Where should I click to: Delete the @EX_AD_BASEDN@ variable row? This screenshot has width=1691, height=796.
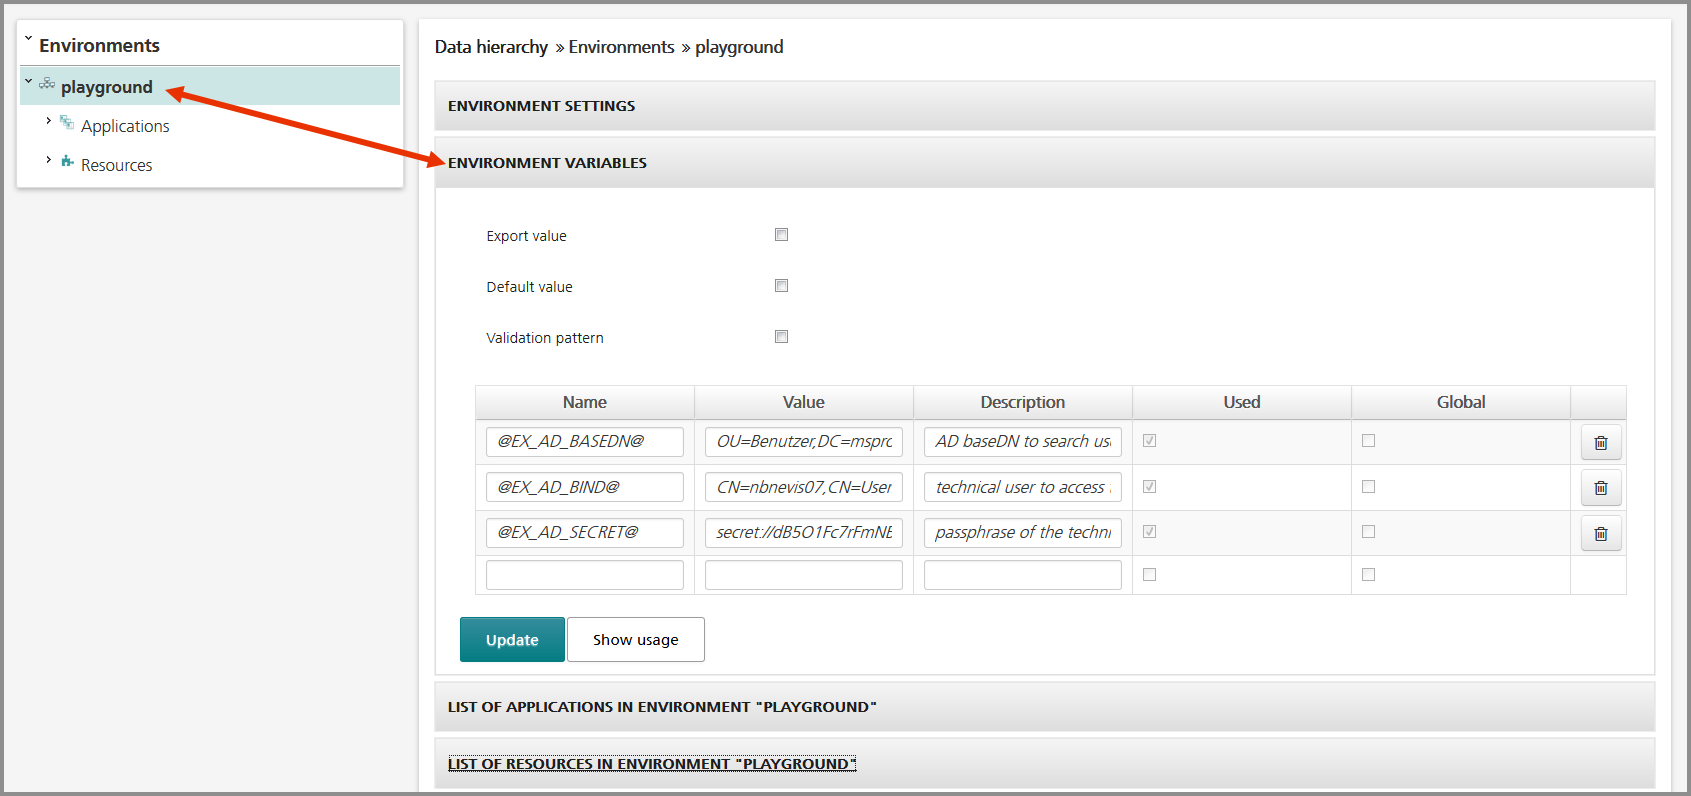[x=1601, y=443]
